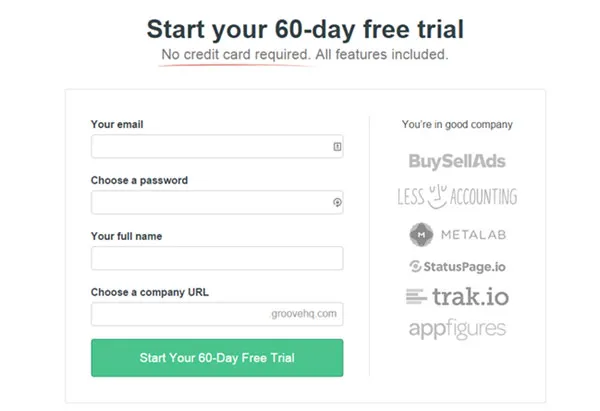Click into the Choose a password field
The image size is (600, 411).
pos(210,202)
